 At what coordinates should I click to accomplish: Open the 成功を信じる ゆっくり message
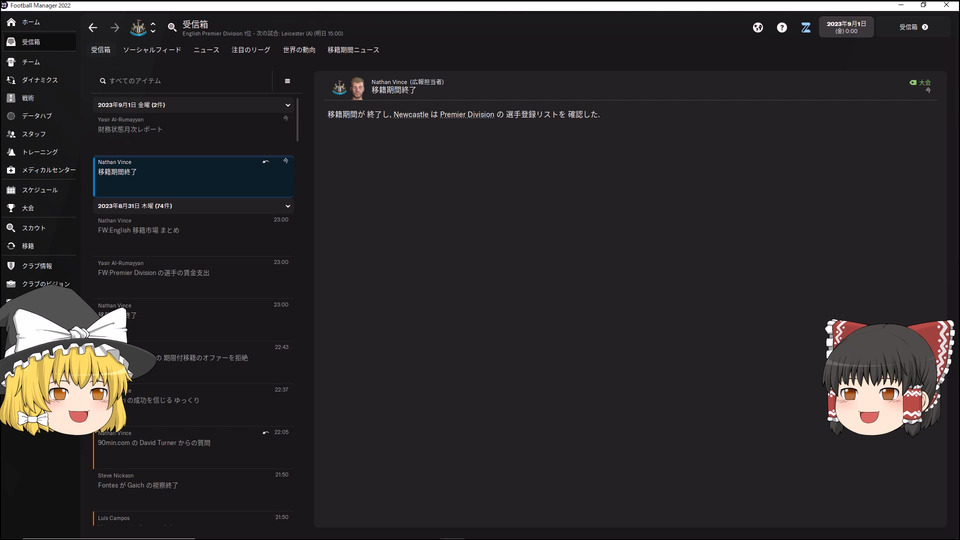pos(193,405)
